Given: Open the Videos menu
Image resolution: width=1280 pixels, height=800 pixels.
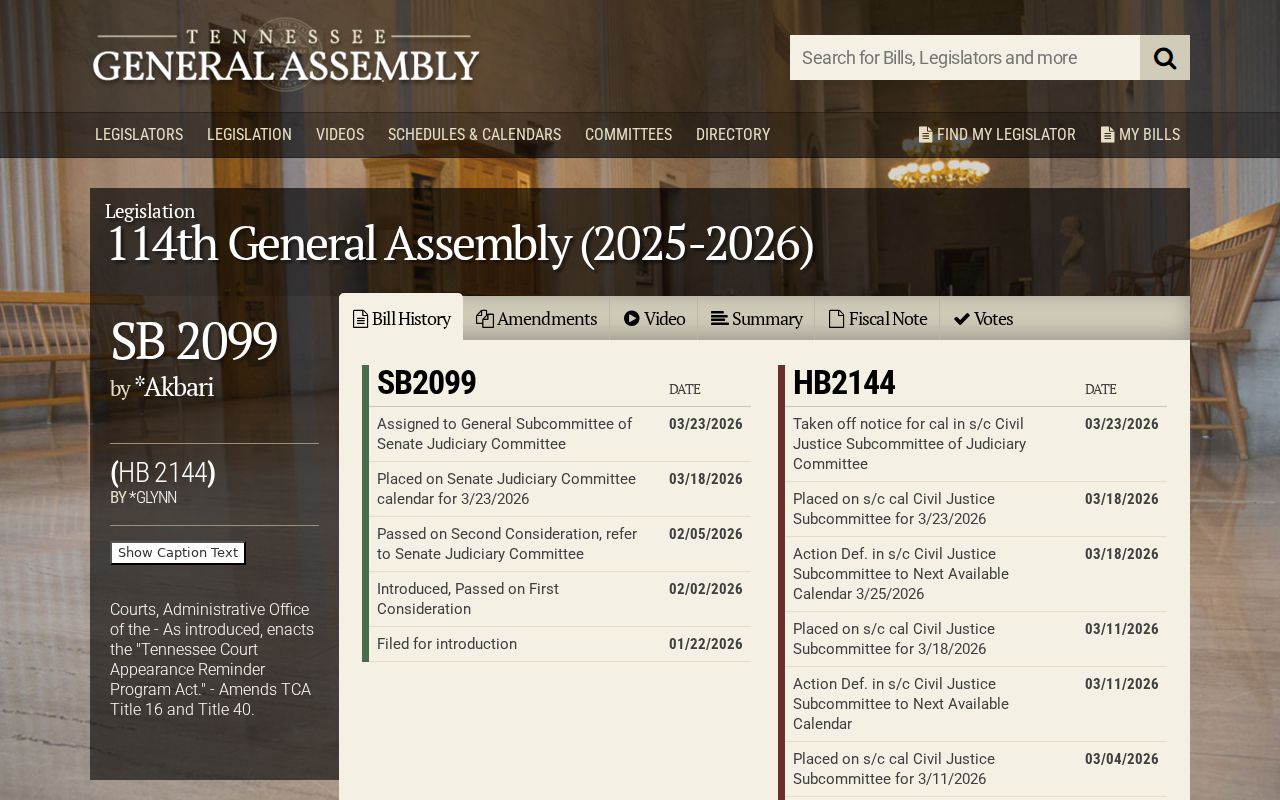Looking at the screenshot, I should point(340,134).
